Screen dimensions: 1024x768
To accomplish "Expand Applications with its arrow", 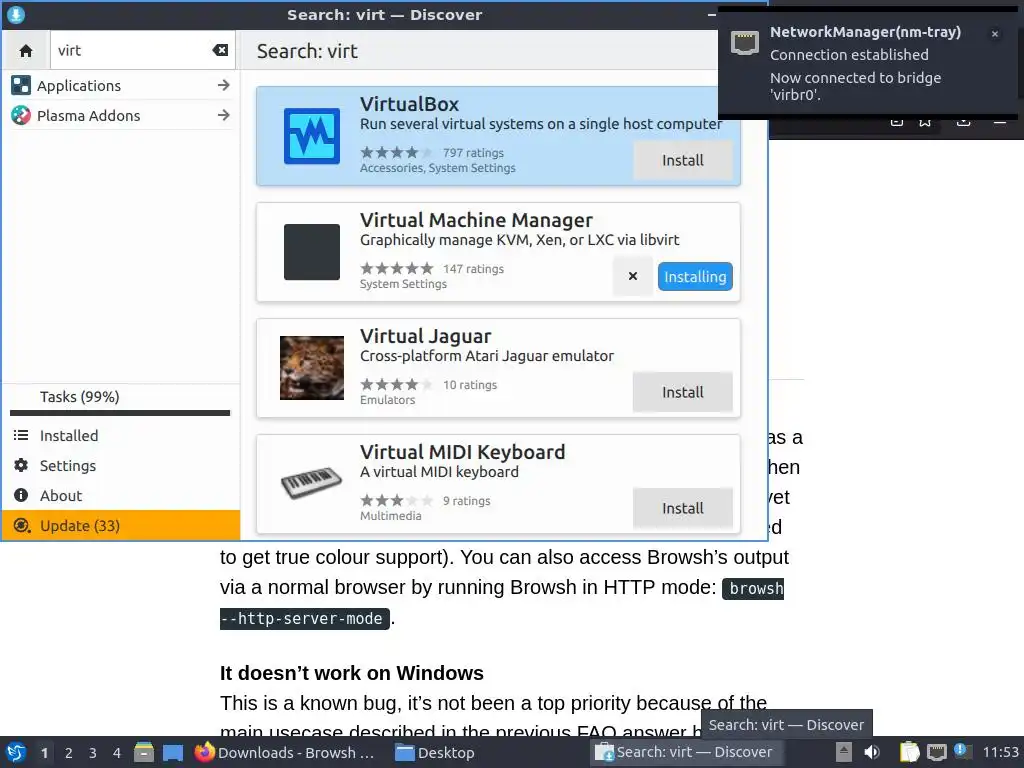I will point(223,86).
